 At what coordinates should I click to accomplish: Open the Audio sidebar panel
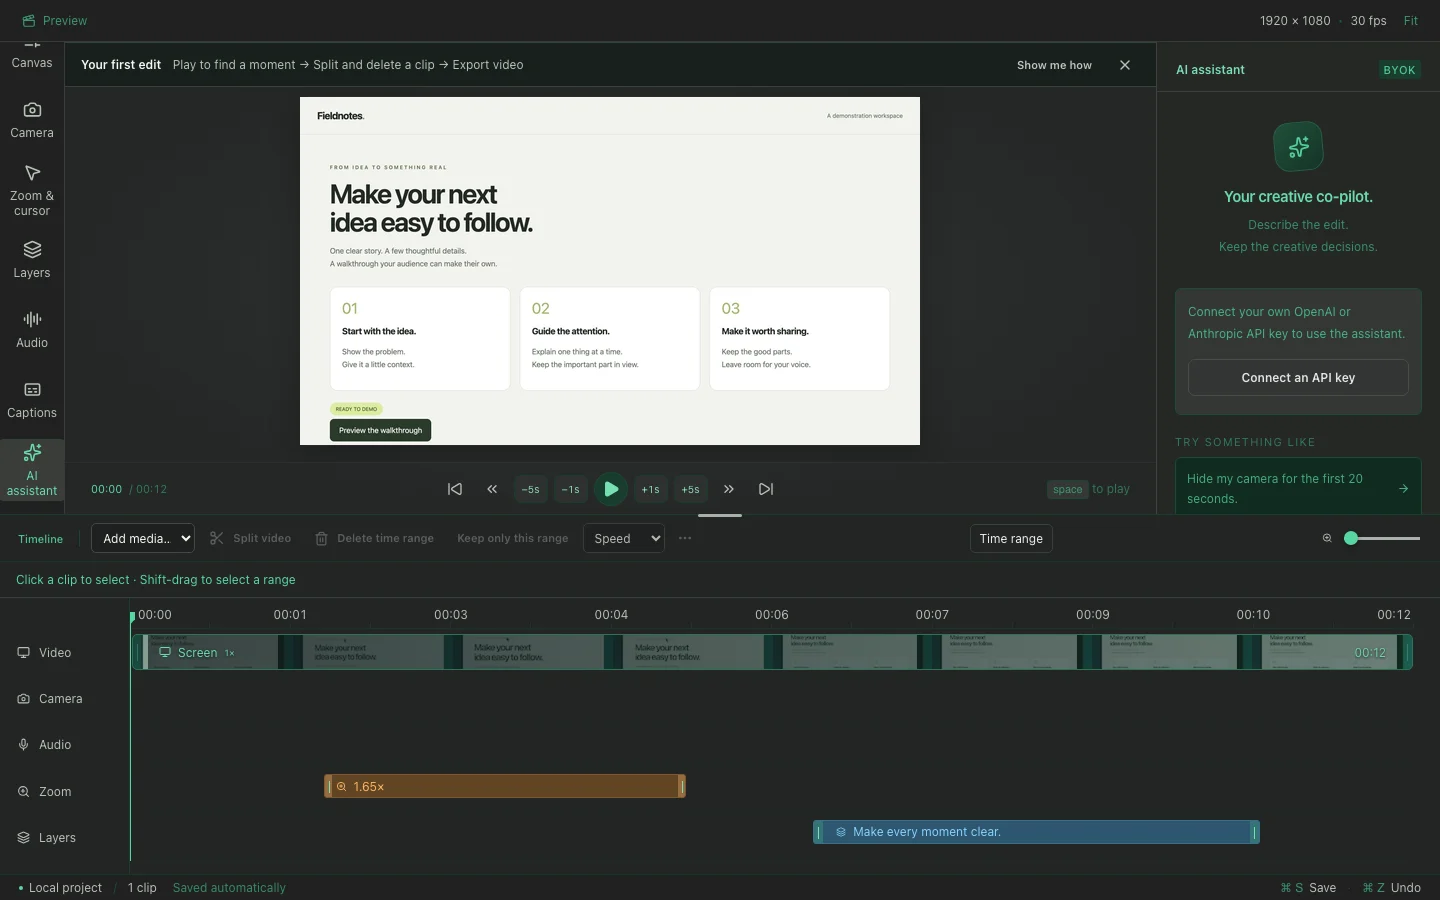[x=32, y=330]
